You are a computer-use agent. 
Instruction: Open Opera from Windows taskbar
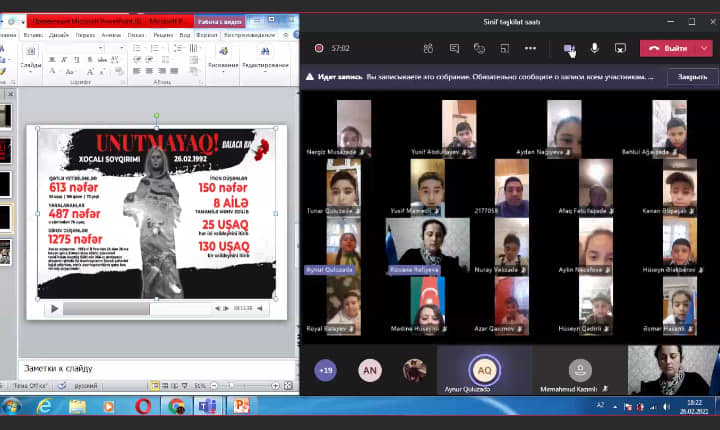(143, 406)
